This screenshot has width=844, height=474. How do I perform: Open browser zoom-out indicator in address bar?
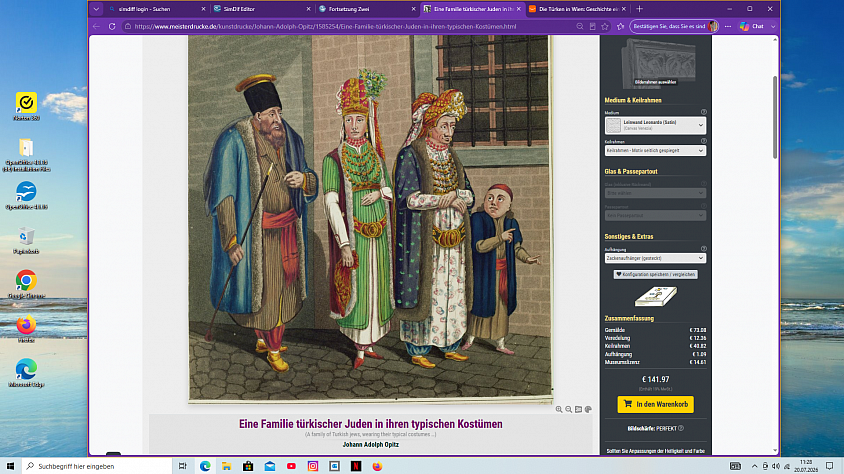pyautogui.click(x=580, y=26)
